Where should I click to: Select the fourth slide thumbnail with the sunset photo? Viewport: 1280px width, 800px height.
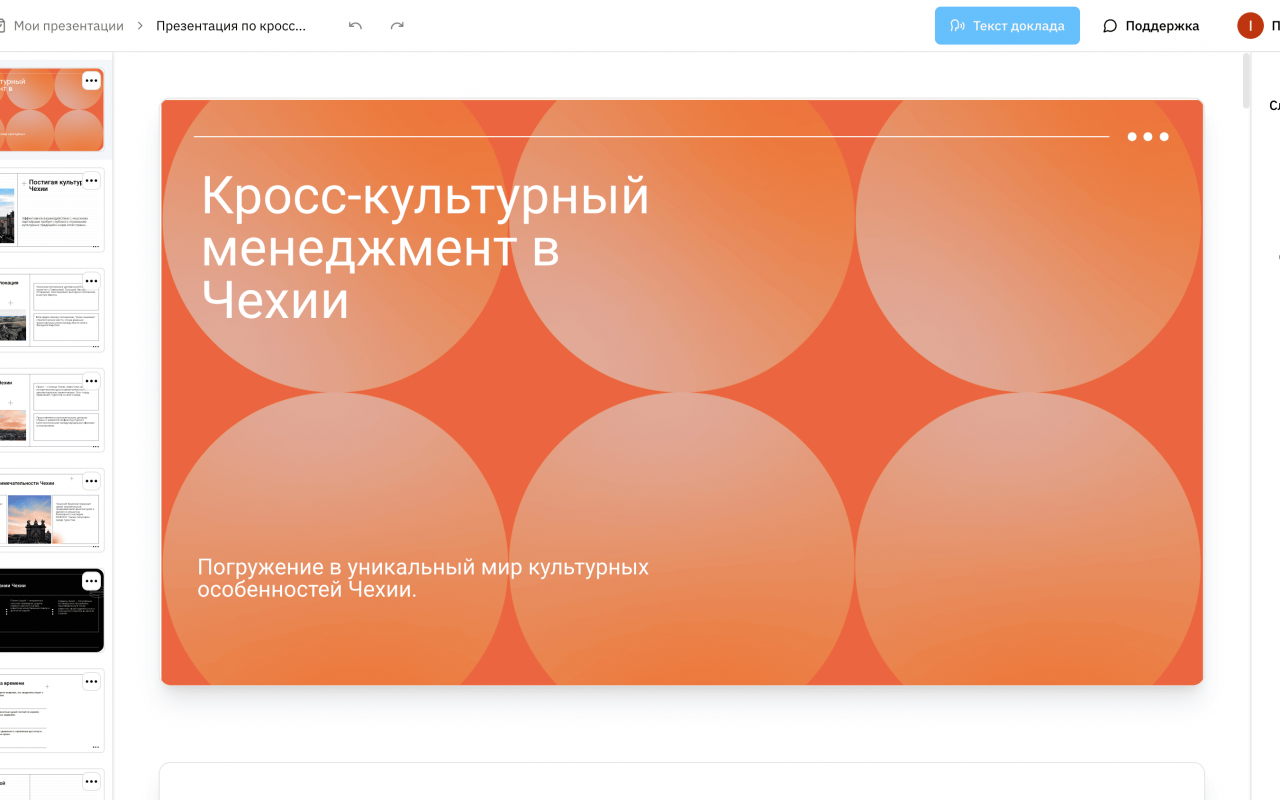point(52,410)
